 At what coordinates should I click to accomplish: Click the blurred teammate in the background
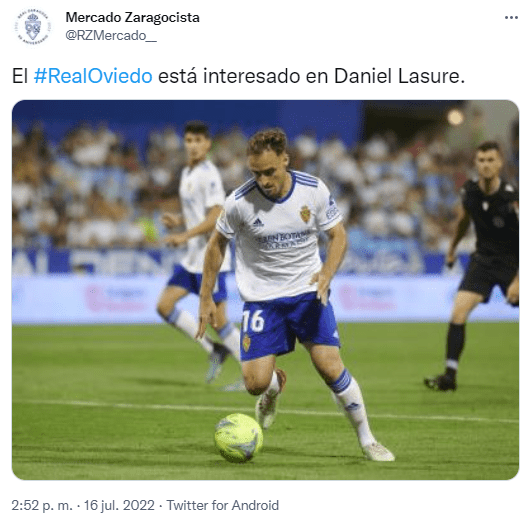point(197,250)
